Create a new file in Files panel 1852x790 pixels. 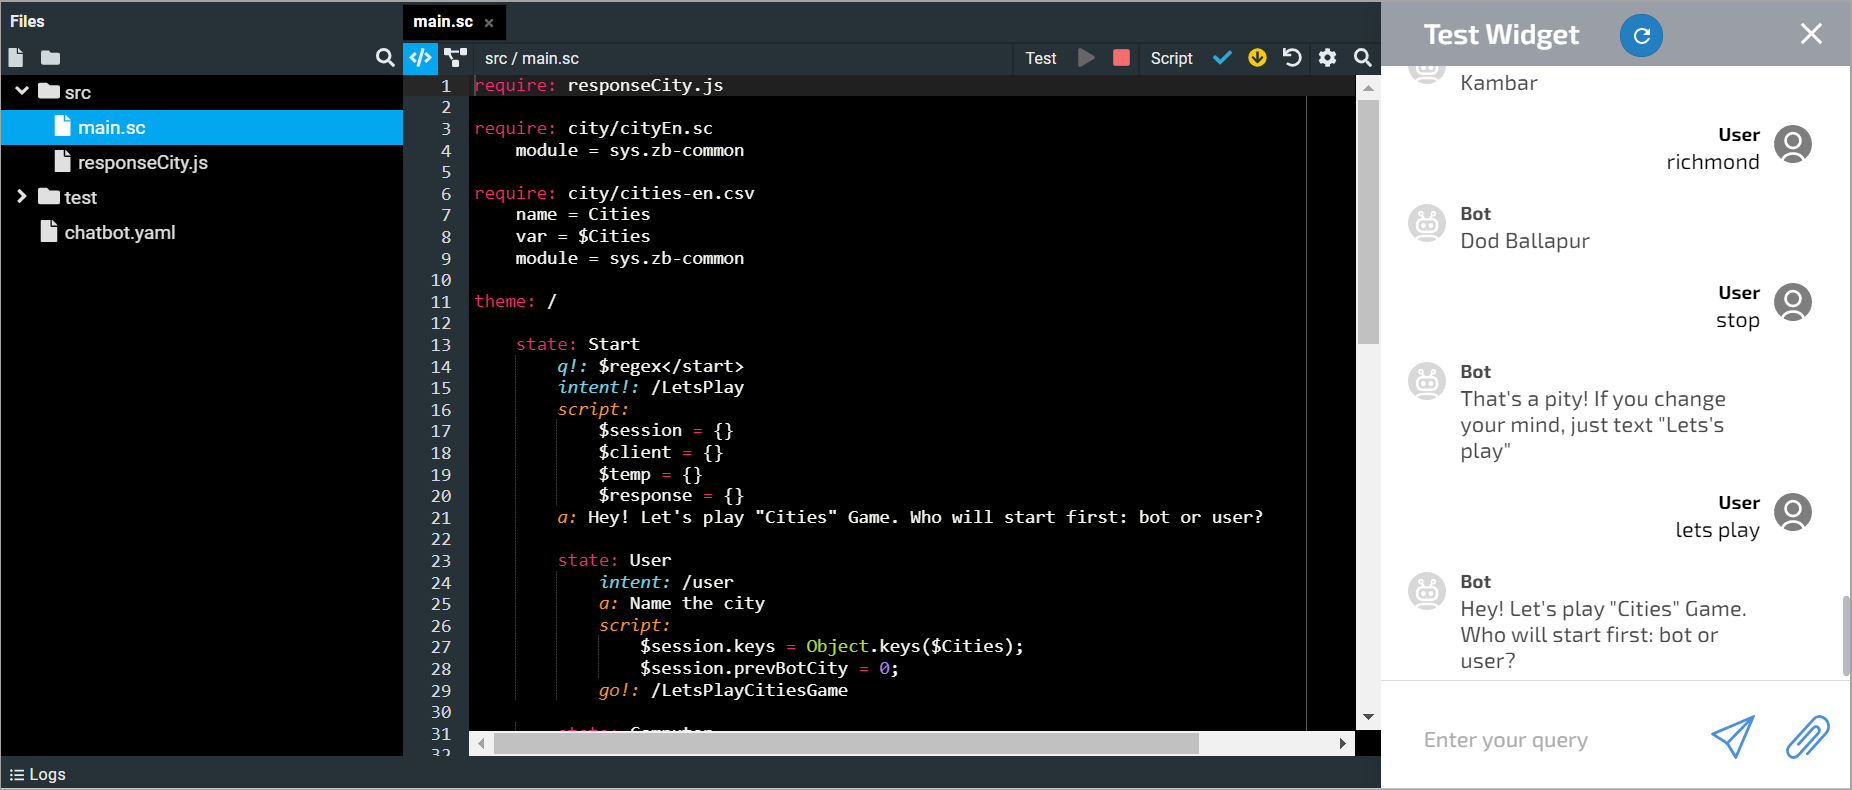(x=16, y=58)
